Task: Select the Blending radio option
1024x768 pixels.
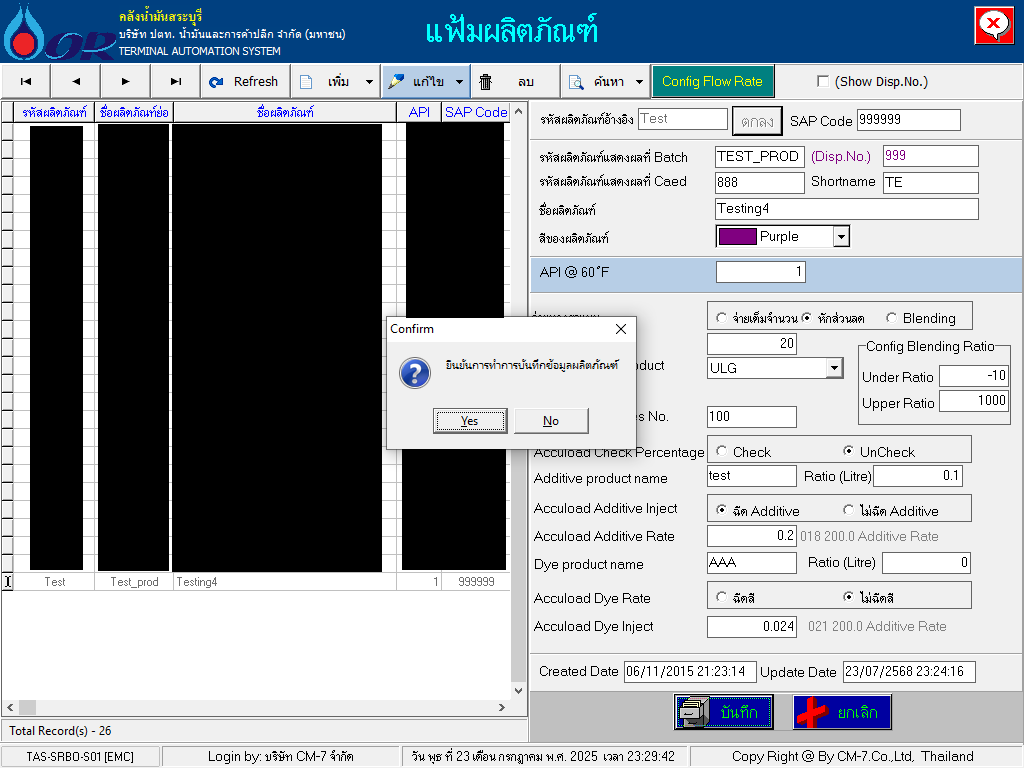Action: coord(892,318)
